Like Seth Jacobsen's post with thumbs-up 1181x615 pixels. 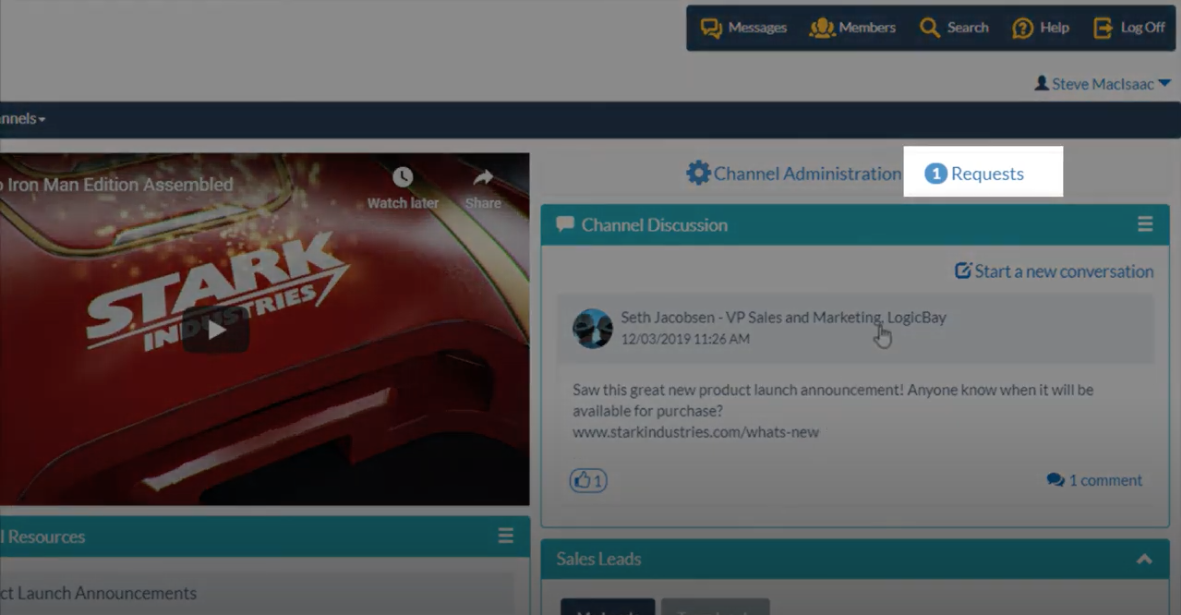coord(588,481)
